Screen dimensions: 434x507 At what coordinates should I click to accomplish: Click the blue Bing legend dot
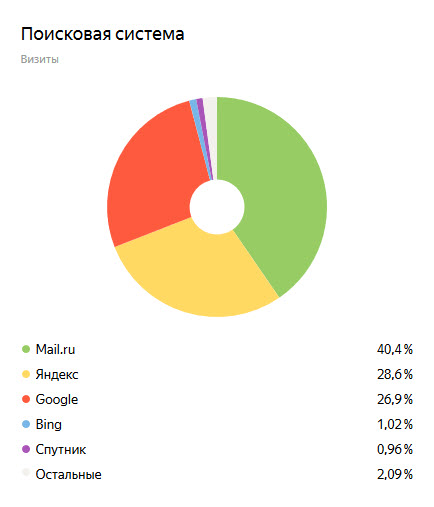[26, 424]
